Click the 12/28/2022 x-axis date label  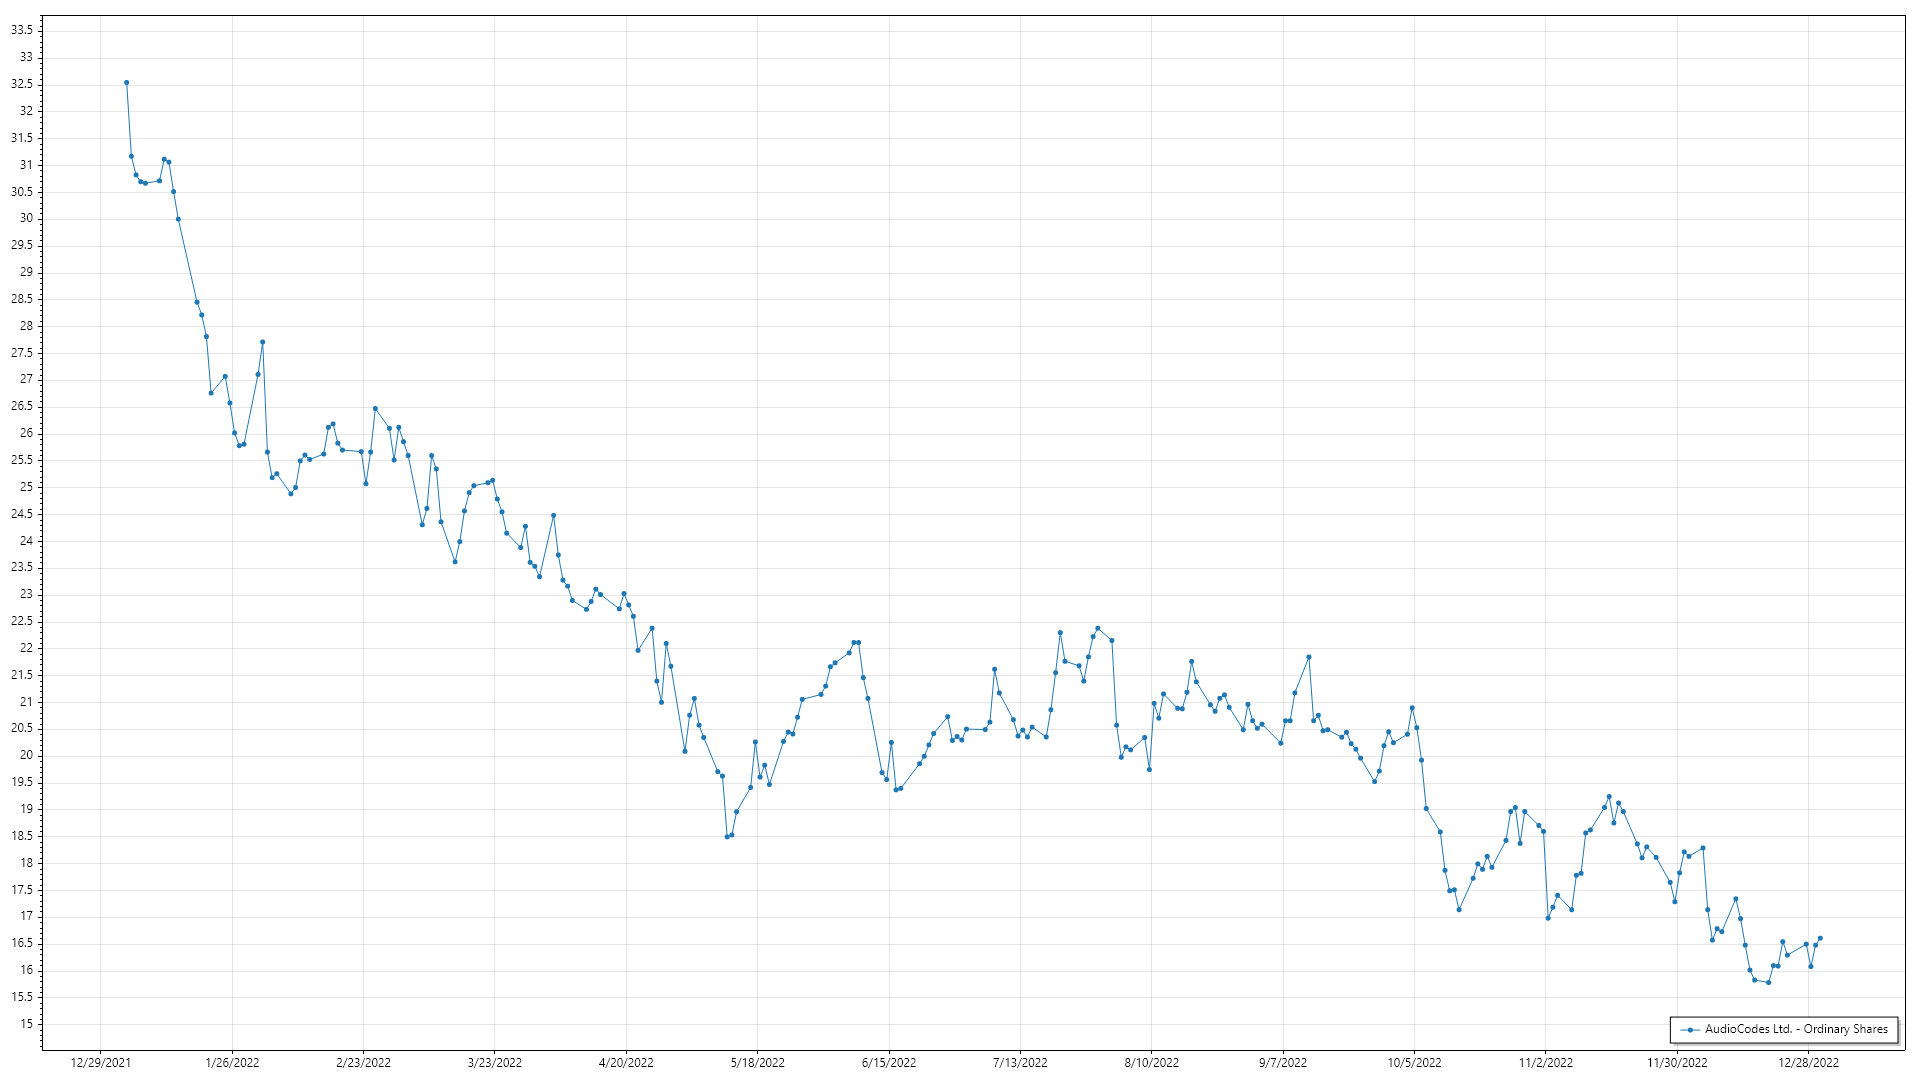[x=1808, y=1063]
